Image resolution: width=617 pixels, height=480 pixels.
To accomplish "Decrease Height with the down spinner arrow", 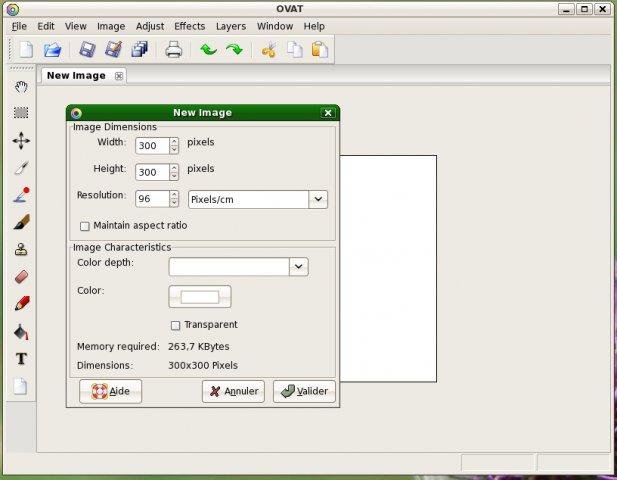I will pyautogui.click(x=174, y=176).
